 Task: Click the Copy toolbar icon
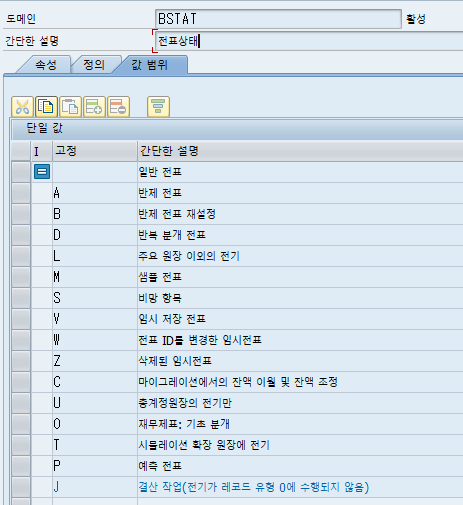coord(46,107)
